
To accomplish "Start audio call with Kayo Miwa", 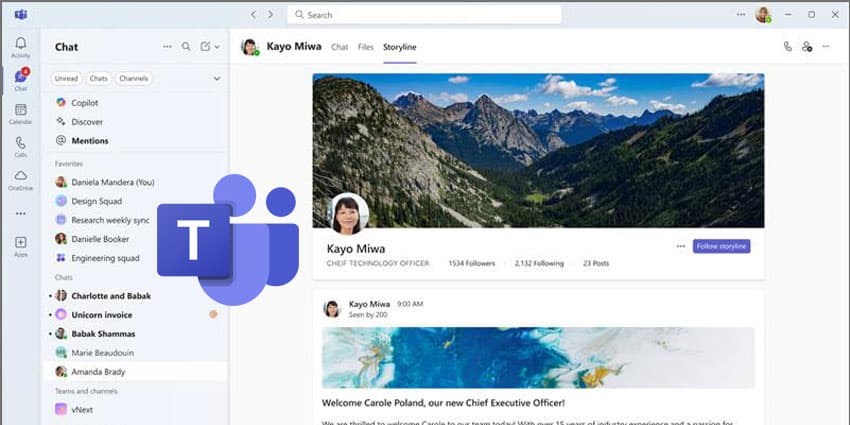I will (x=788, y=47).
